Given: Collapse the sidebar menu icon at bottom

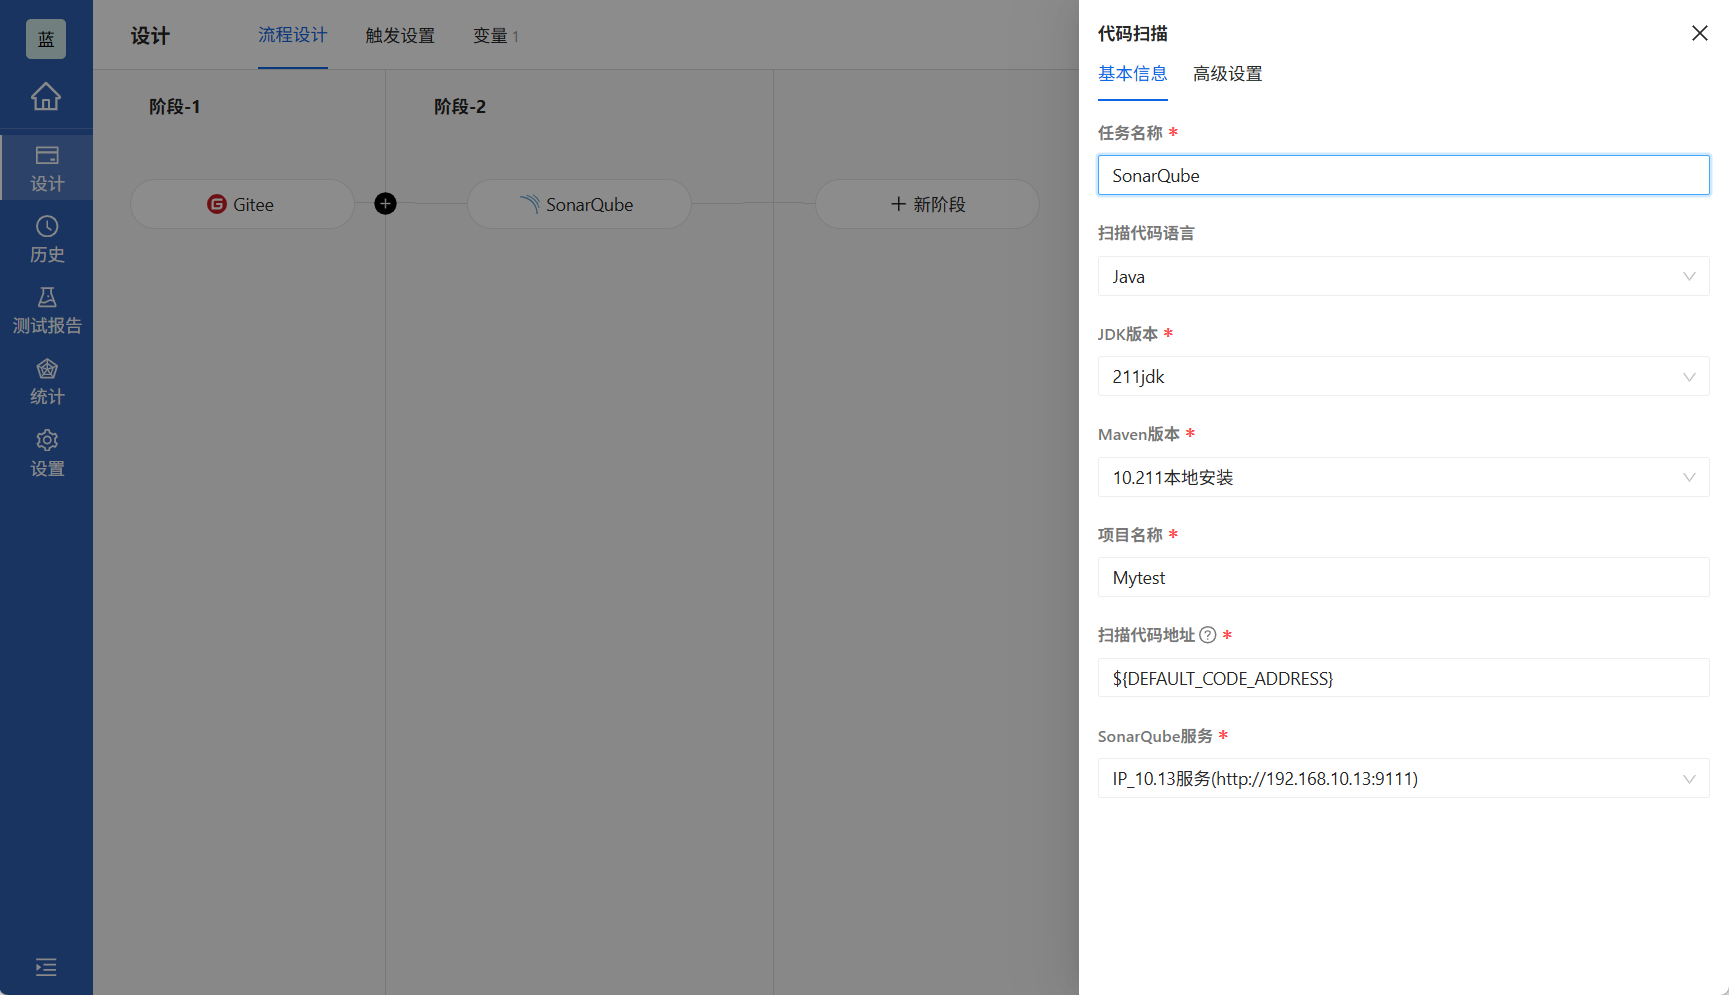Looking at the screenshot, I should click(46, 967).
